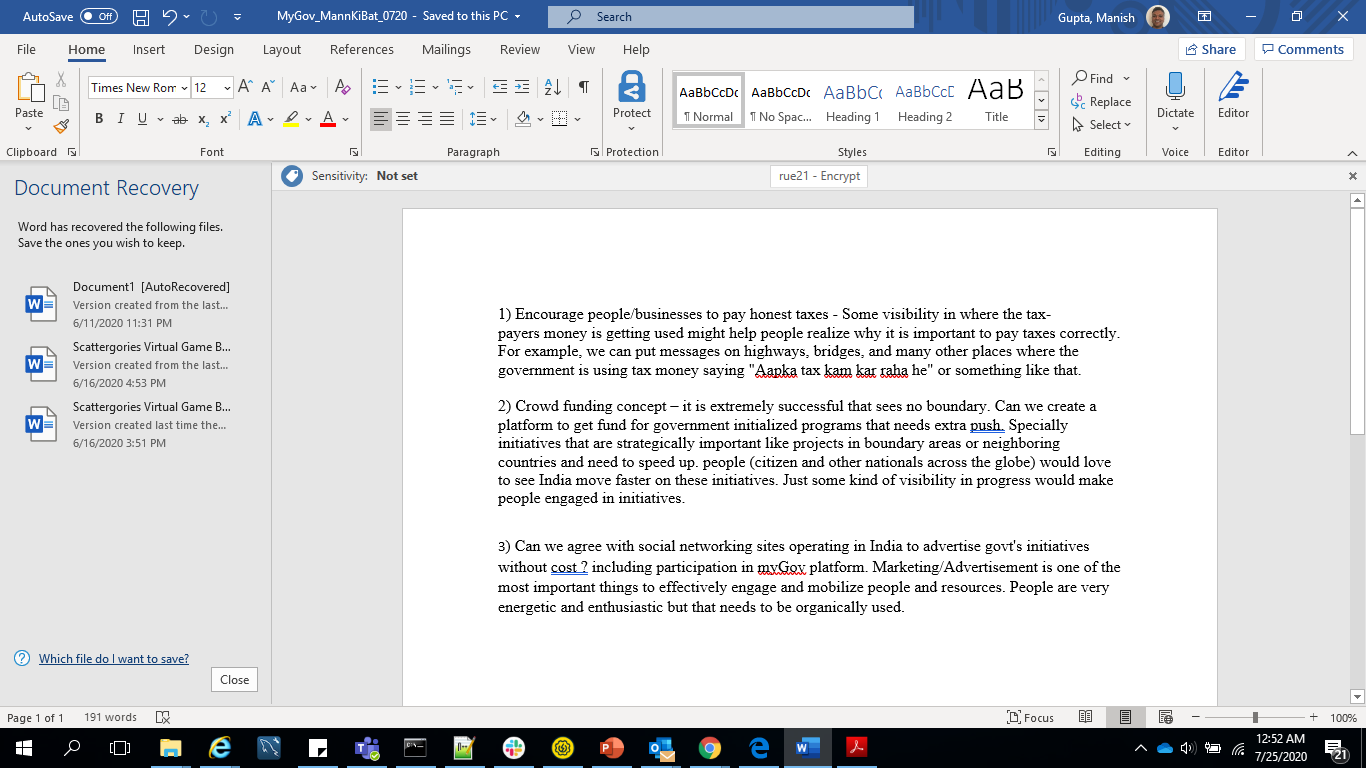This screenshot has width=1366, height=768.
Task: Expand the Styles gallery
Action: pos(1041,120)
